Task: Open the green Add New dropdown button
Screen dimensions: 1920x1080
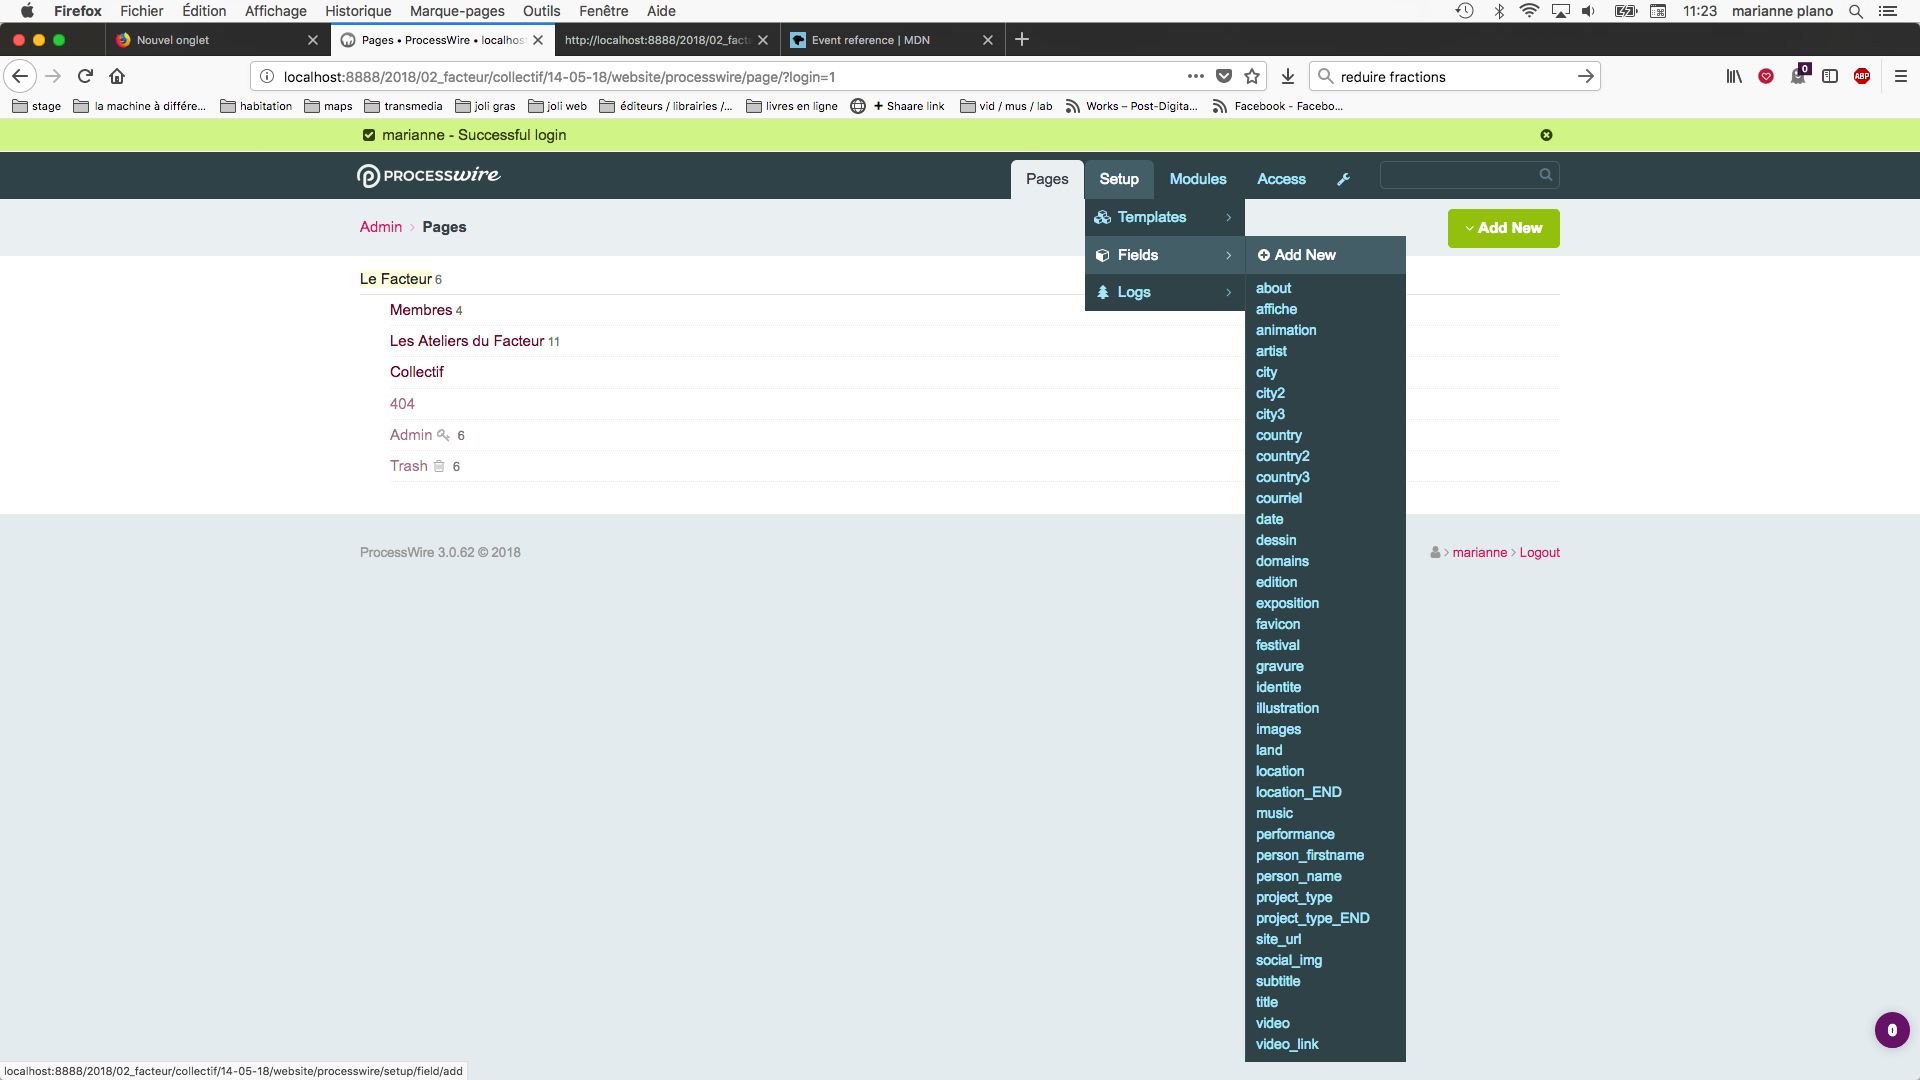Action: coord(1503,228)
